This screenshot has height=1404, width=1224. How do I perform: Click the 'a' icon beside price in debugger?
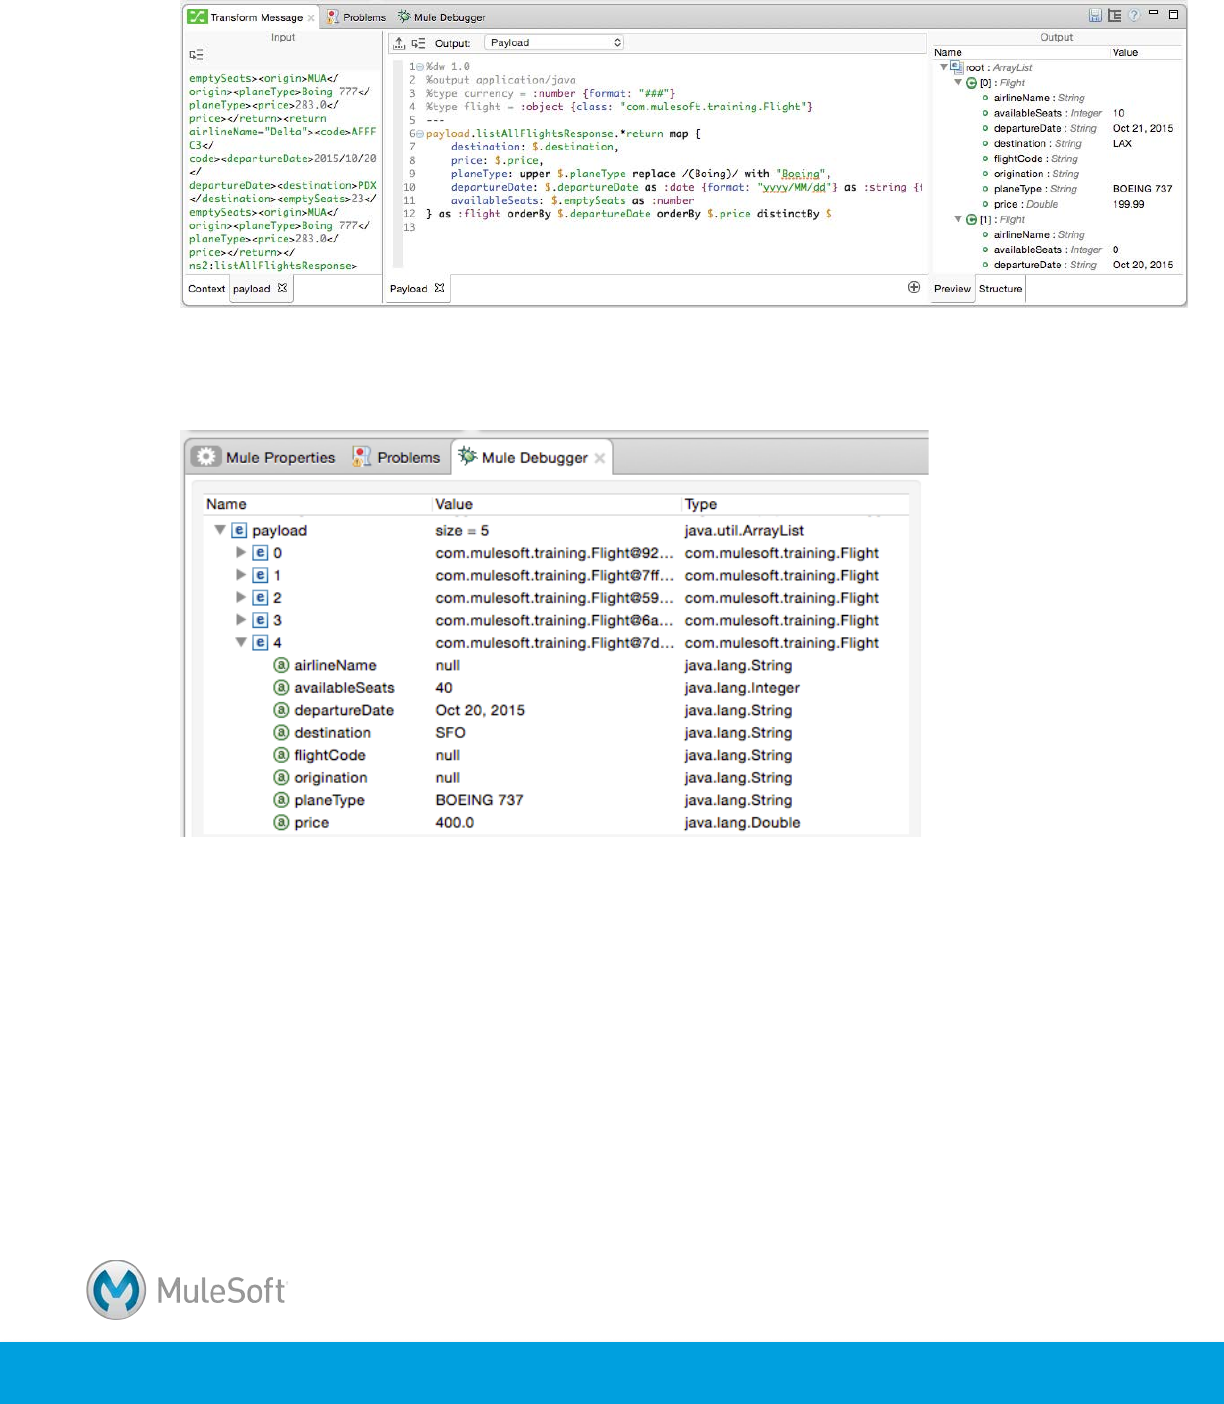click(281, 822)
